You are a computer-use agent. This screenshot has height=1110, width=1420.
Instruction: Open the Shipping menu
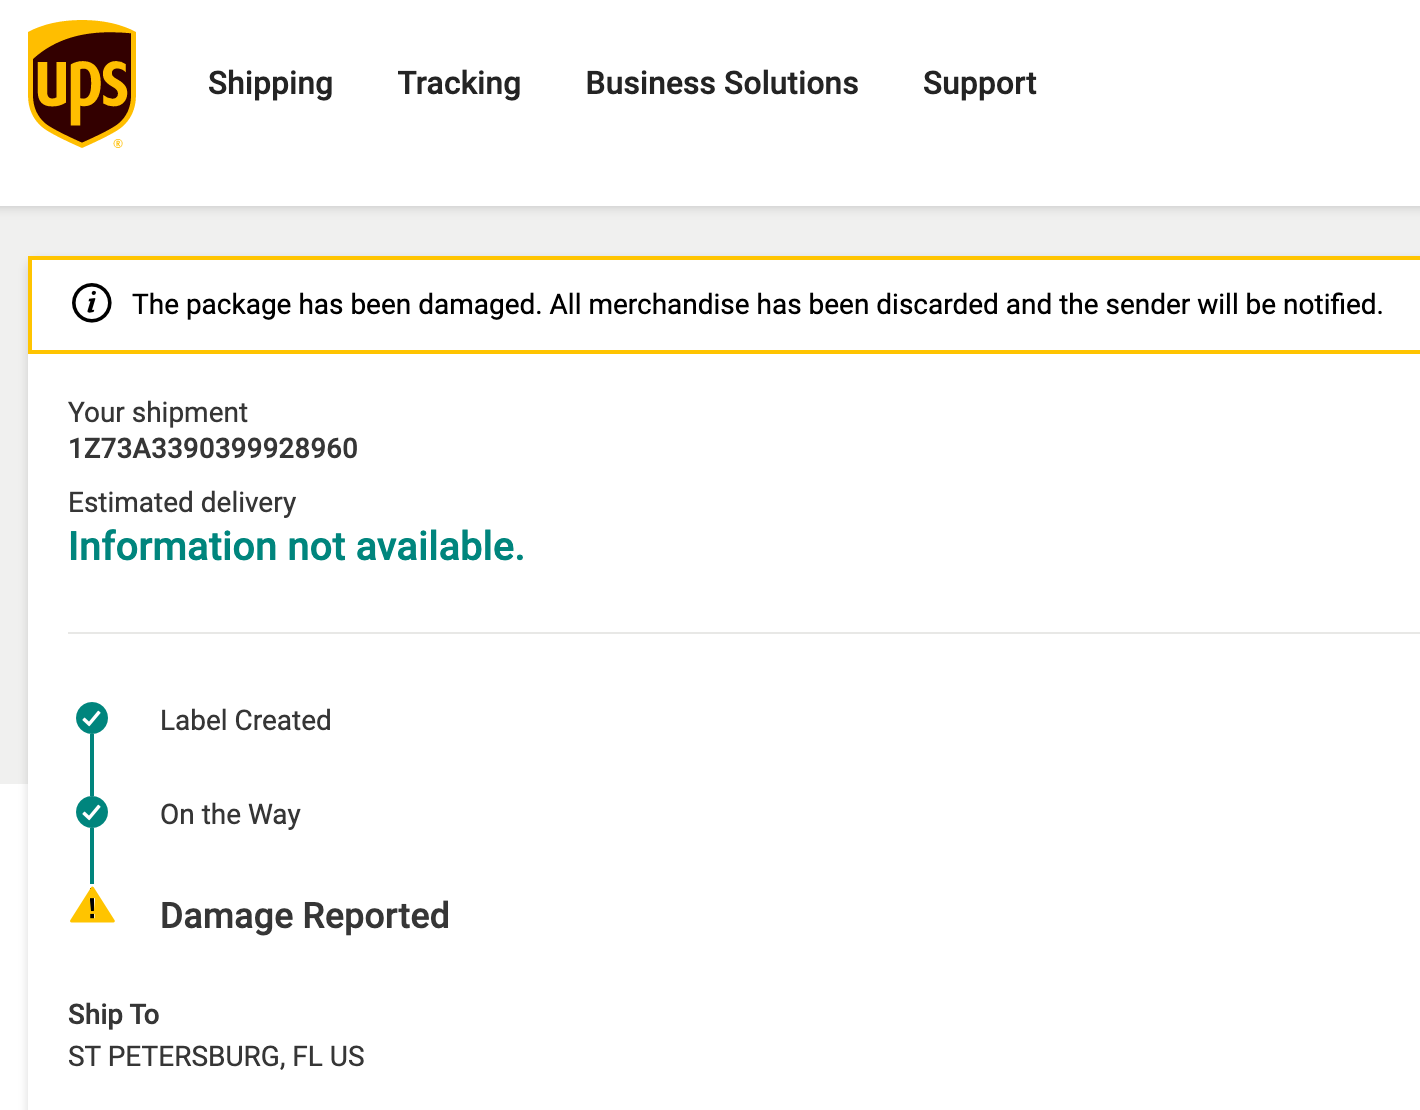tap(270, 83)
